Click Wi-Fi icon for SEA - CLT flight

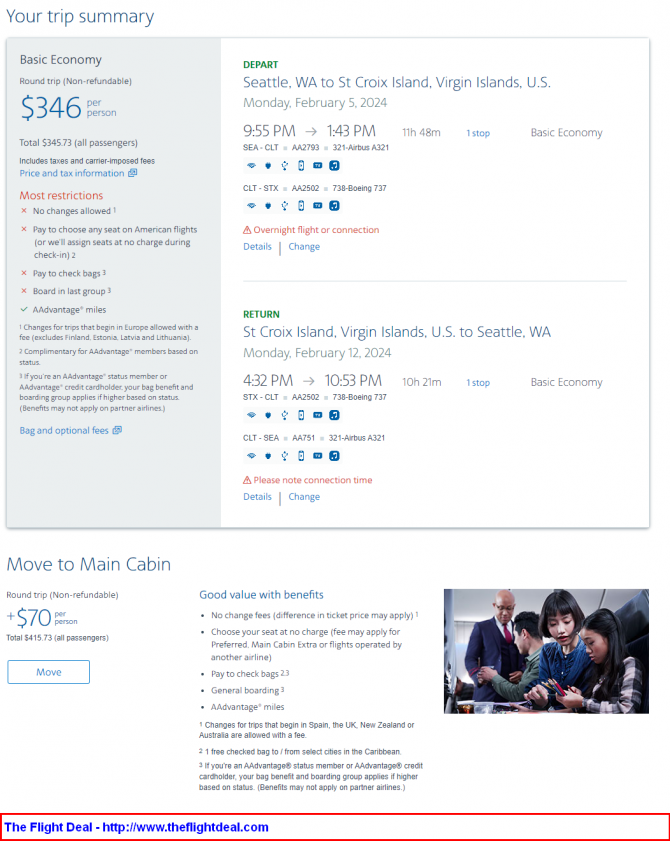pos(251,165)
